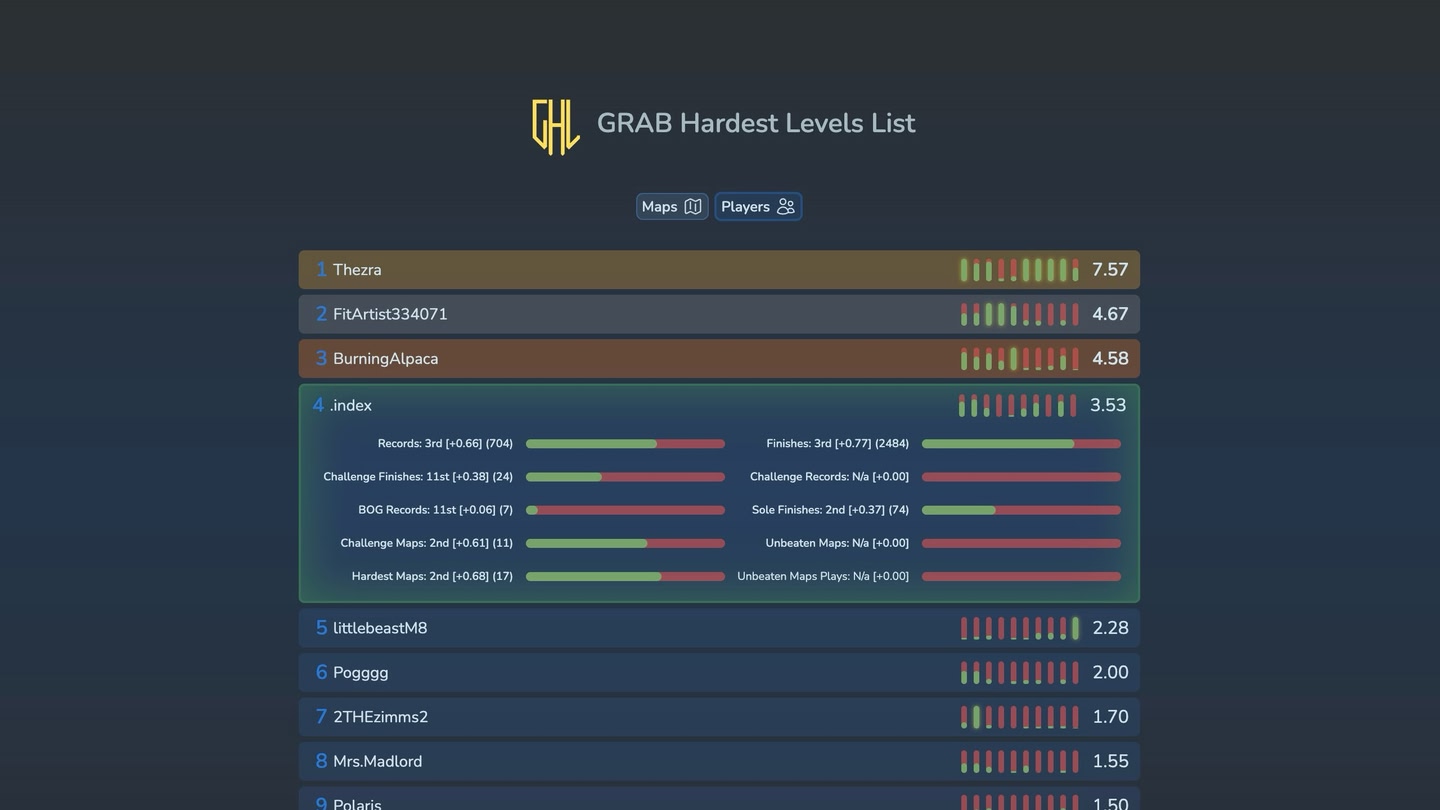Click the GHL logo icon

(x=556, y=127)
